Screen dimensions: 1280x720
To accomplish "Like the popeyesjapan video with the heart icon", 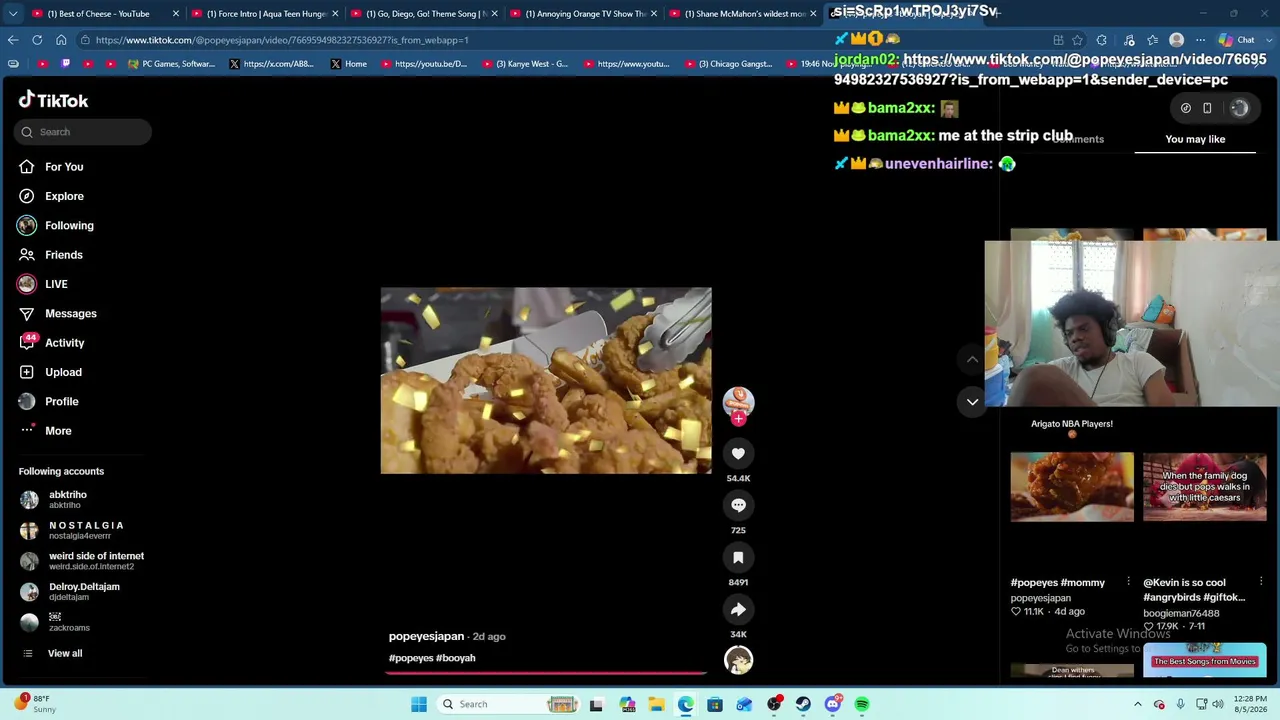I will point(738,453).
